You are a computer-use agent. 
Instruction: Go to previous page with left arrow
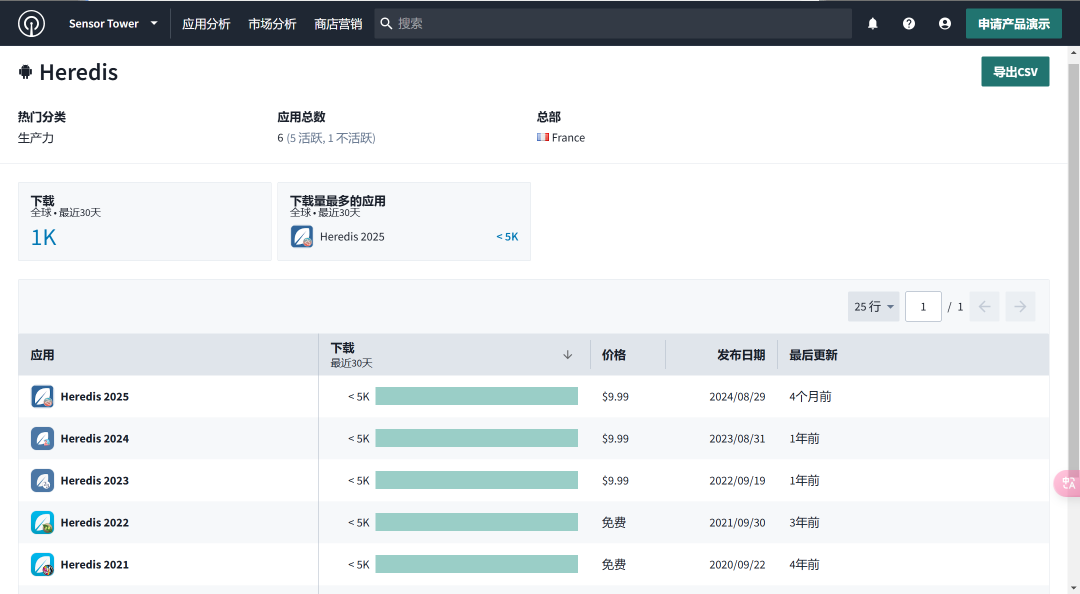[984, 307]
